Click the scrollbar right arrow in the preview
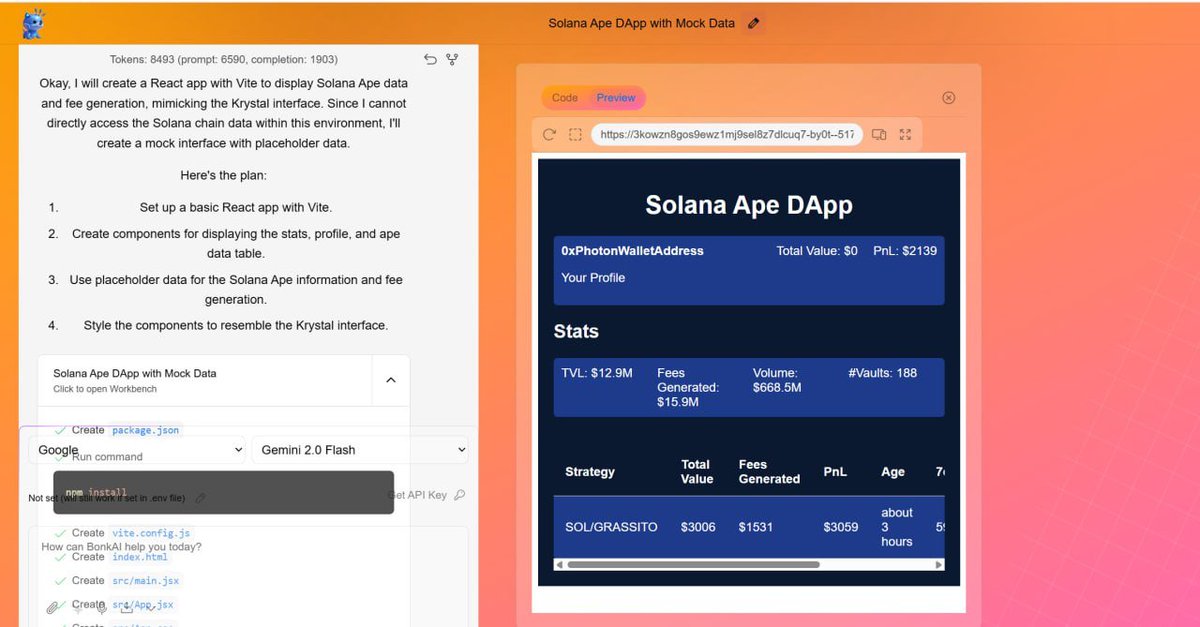 point(938,565)
